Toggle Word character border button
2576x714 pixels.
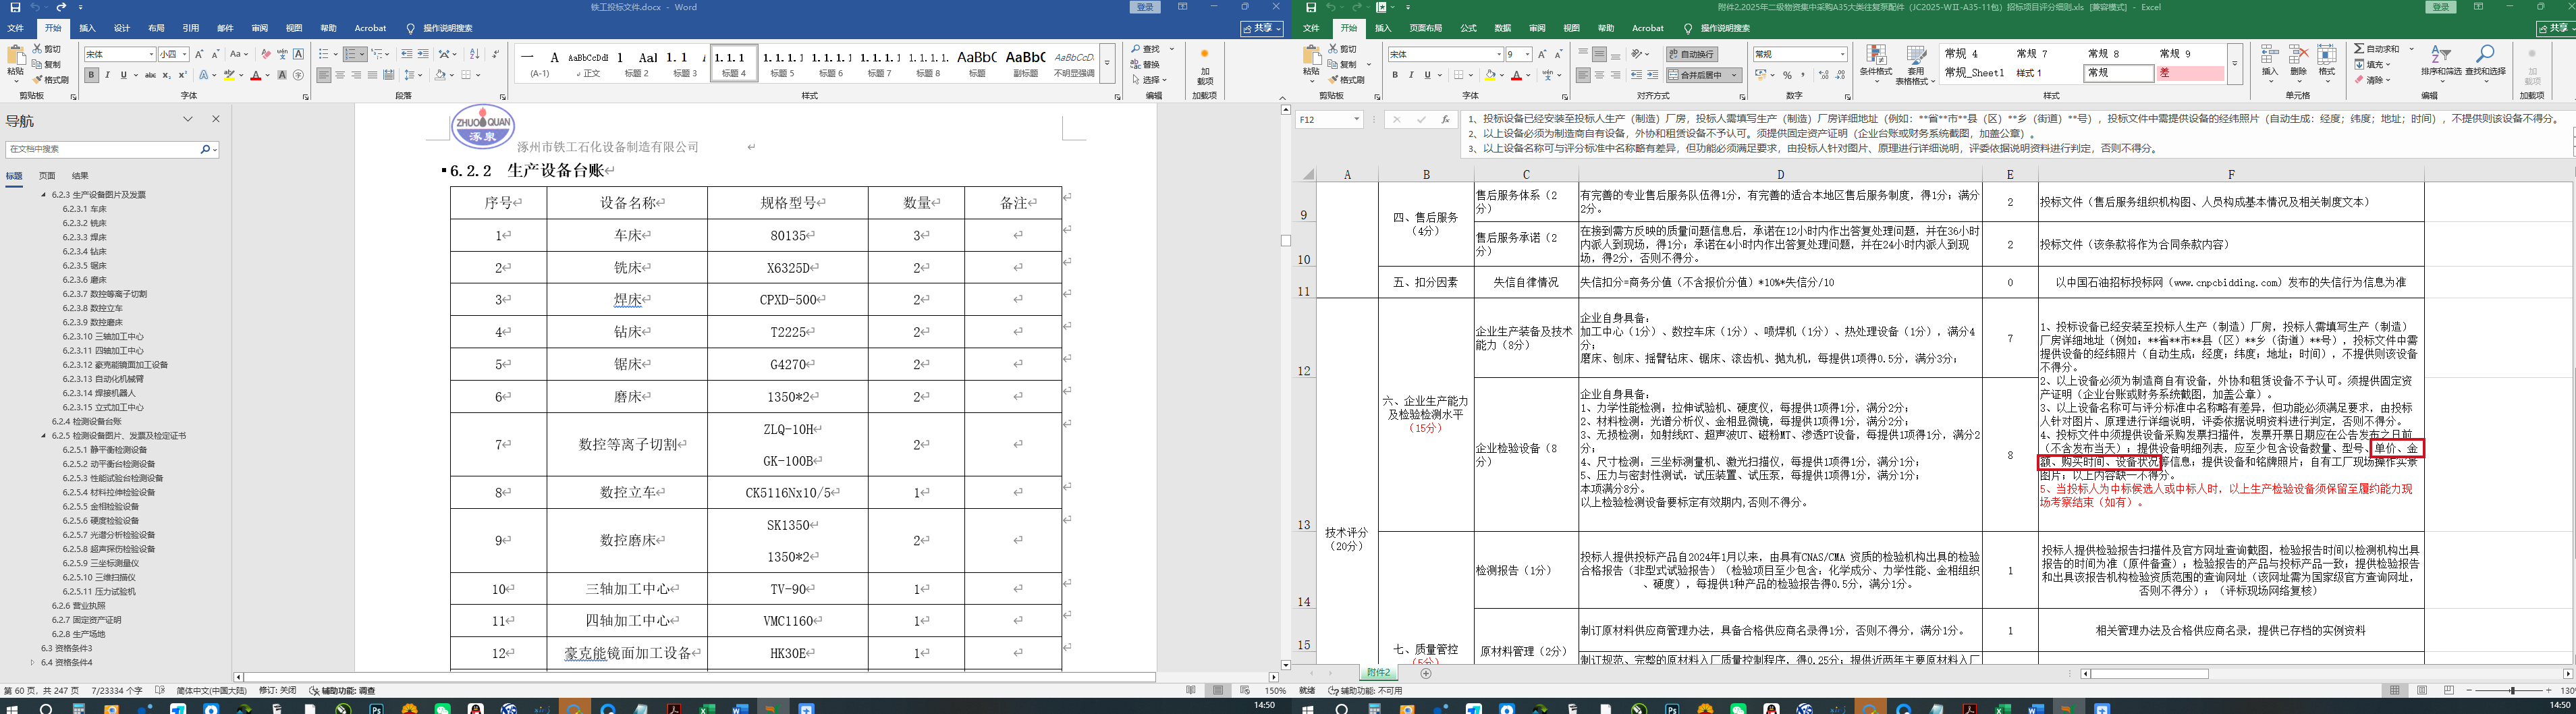pos(298,54)
